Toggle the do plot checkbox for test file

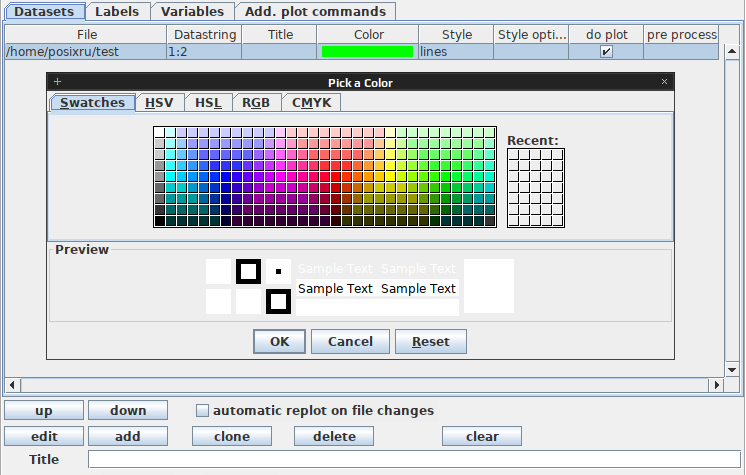606,51
